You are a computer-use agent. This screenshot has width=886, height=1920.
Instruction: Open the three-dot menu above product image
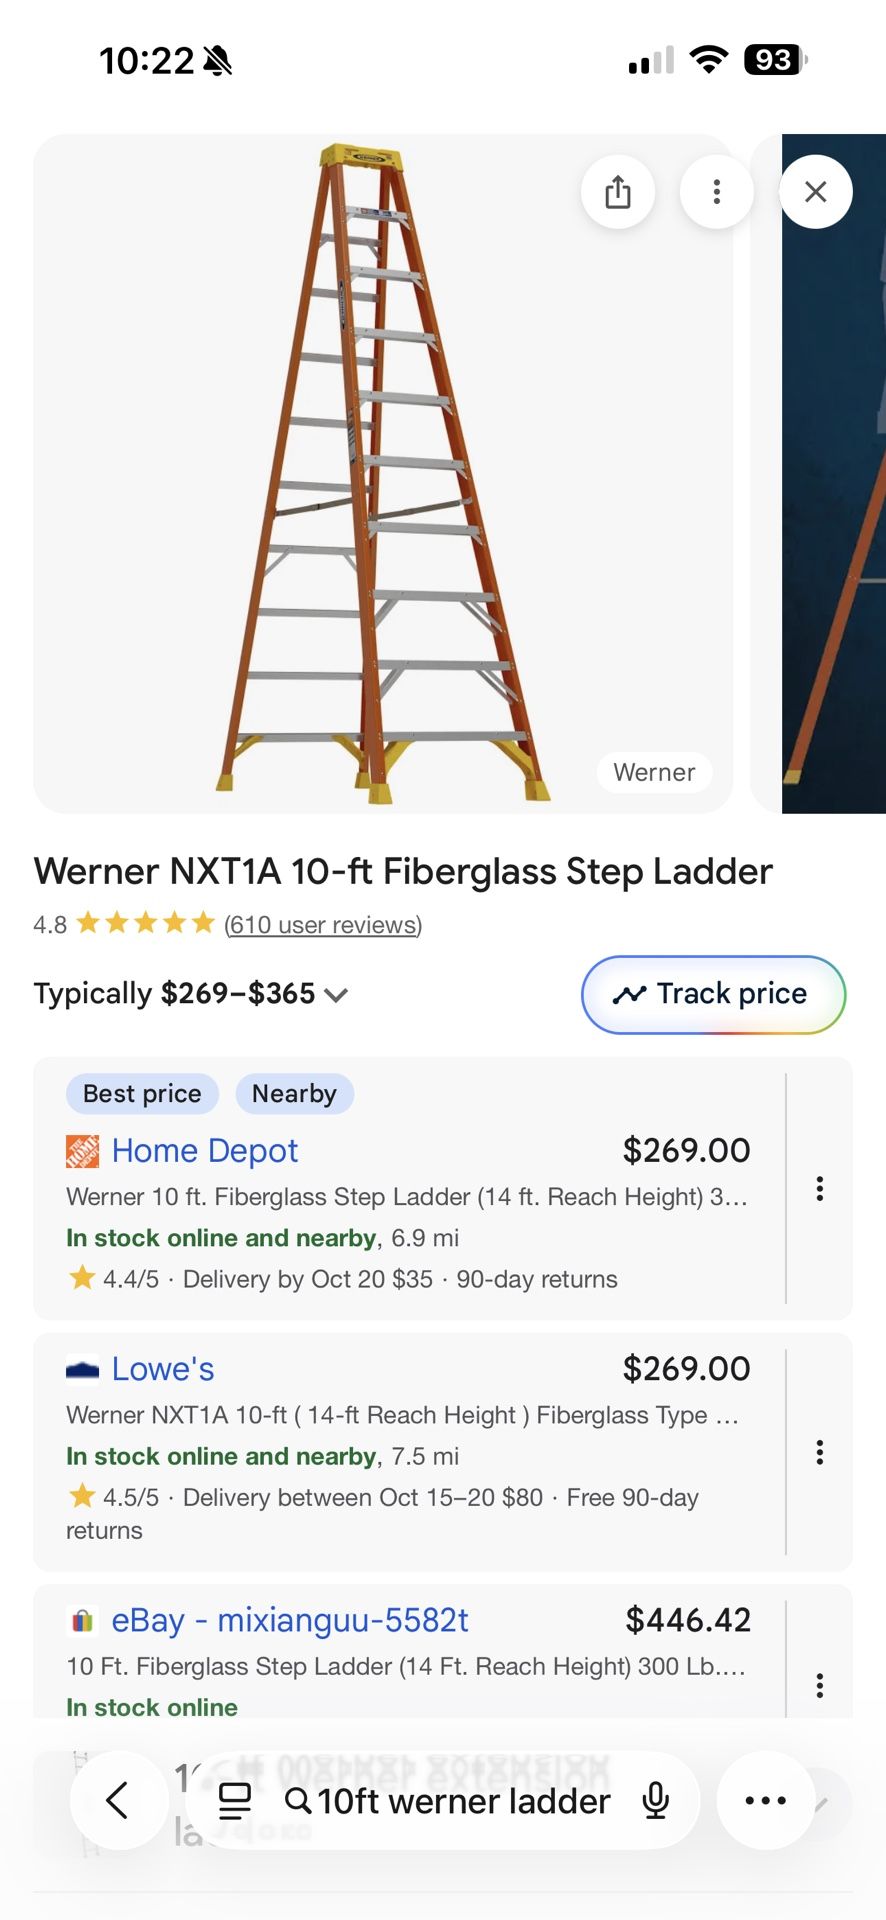coord(716,192)
